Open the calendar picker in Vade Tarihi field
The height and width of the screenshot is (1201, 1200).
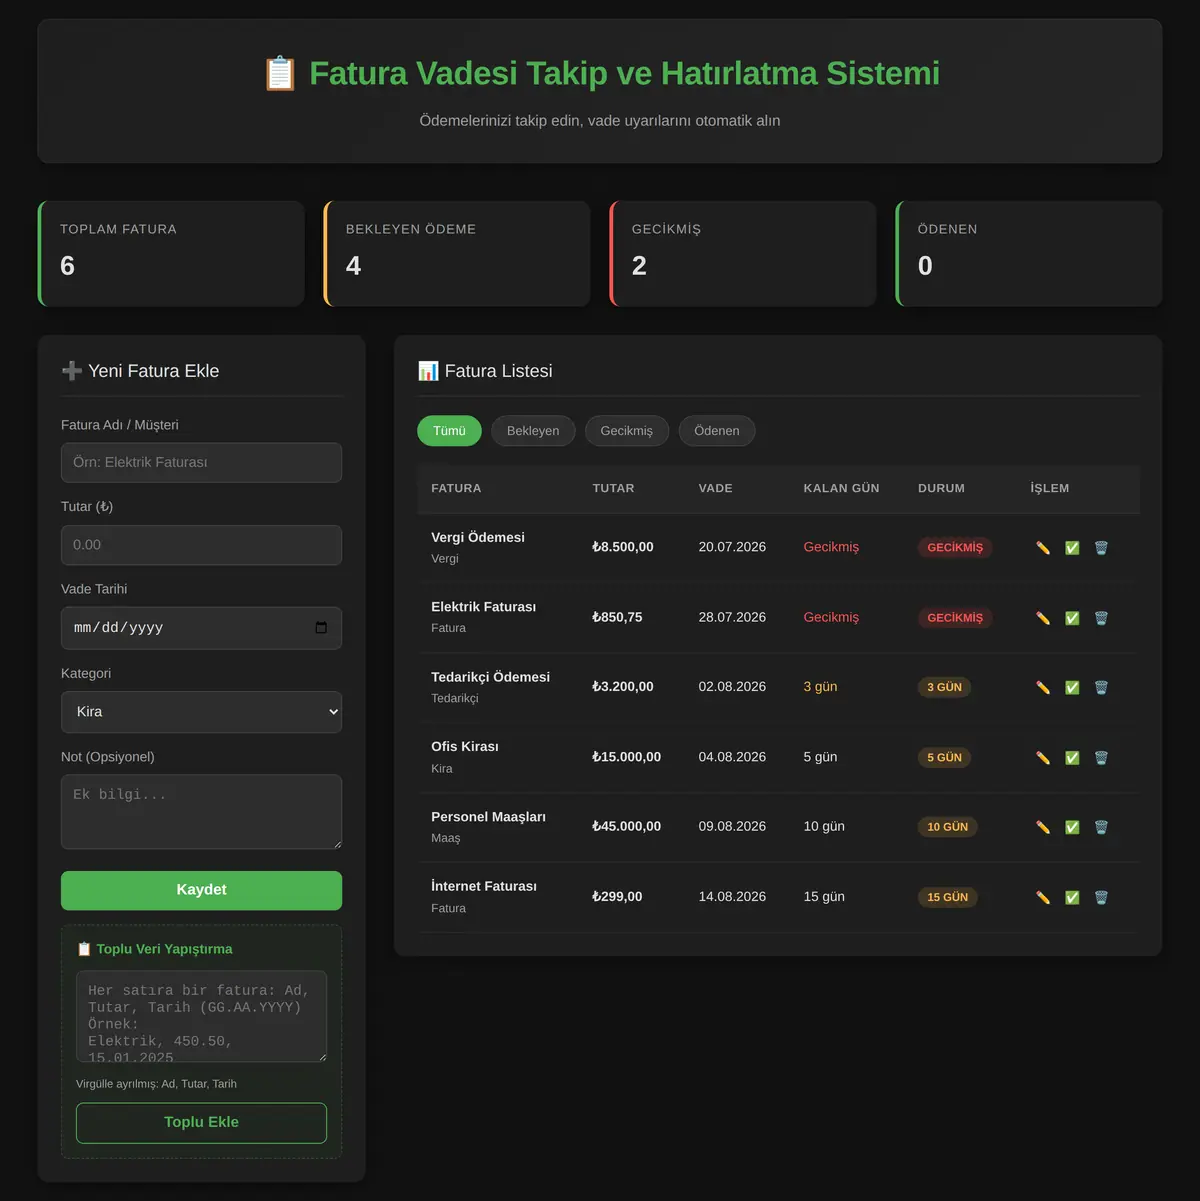coord(321,628)
